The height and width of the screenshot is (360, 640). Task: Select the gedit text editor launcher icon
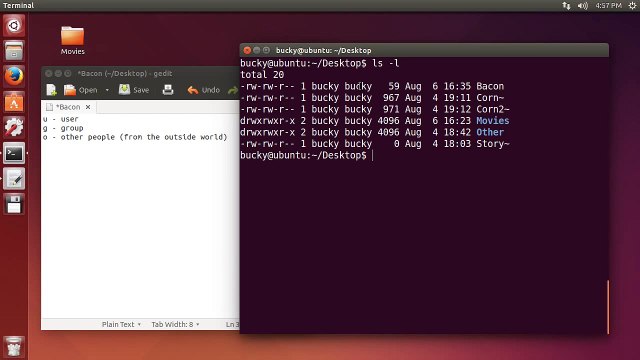pos(14,179)
